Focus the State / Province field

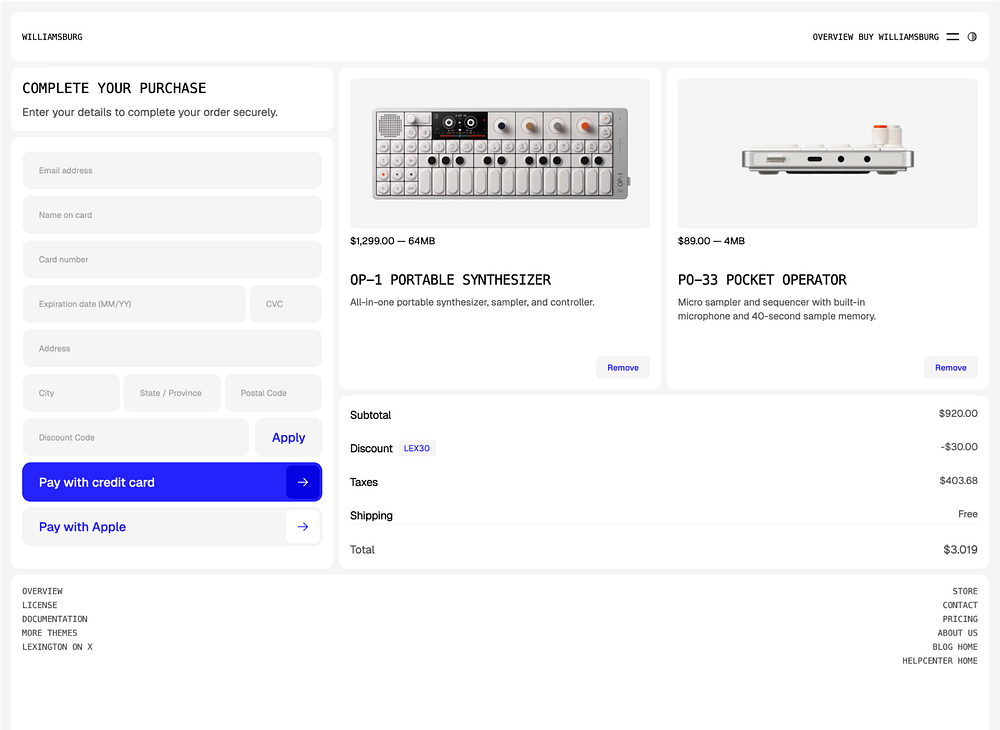click(172, 393)
